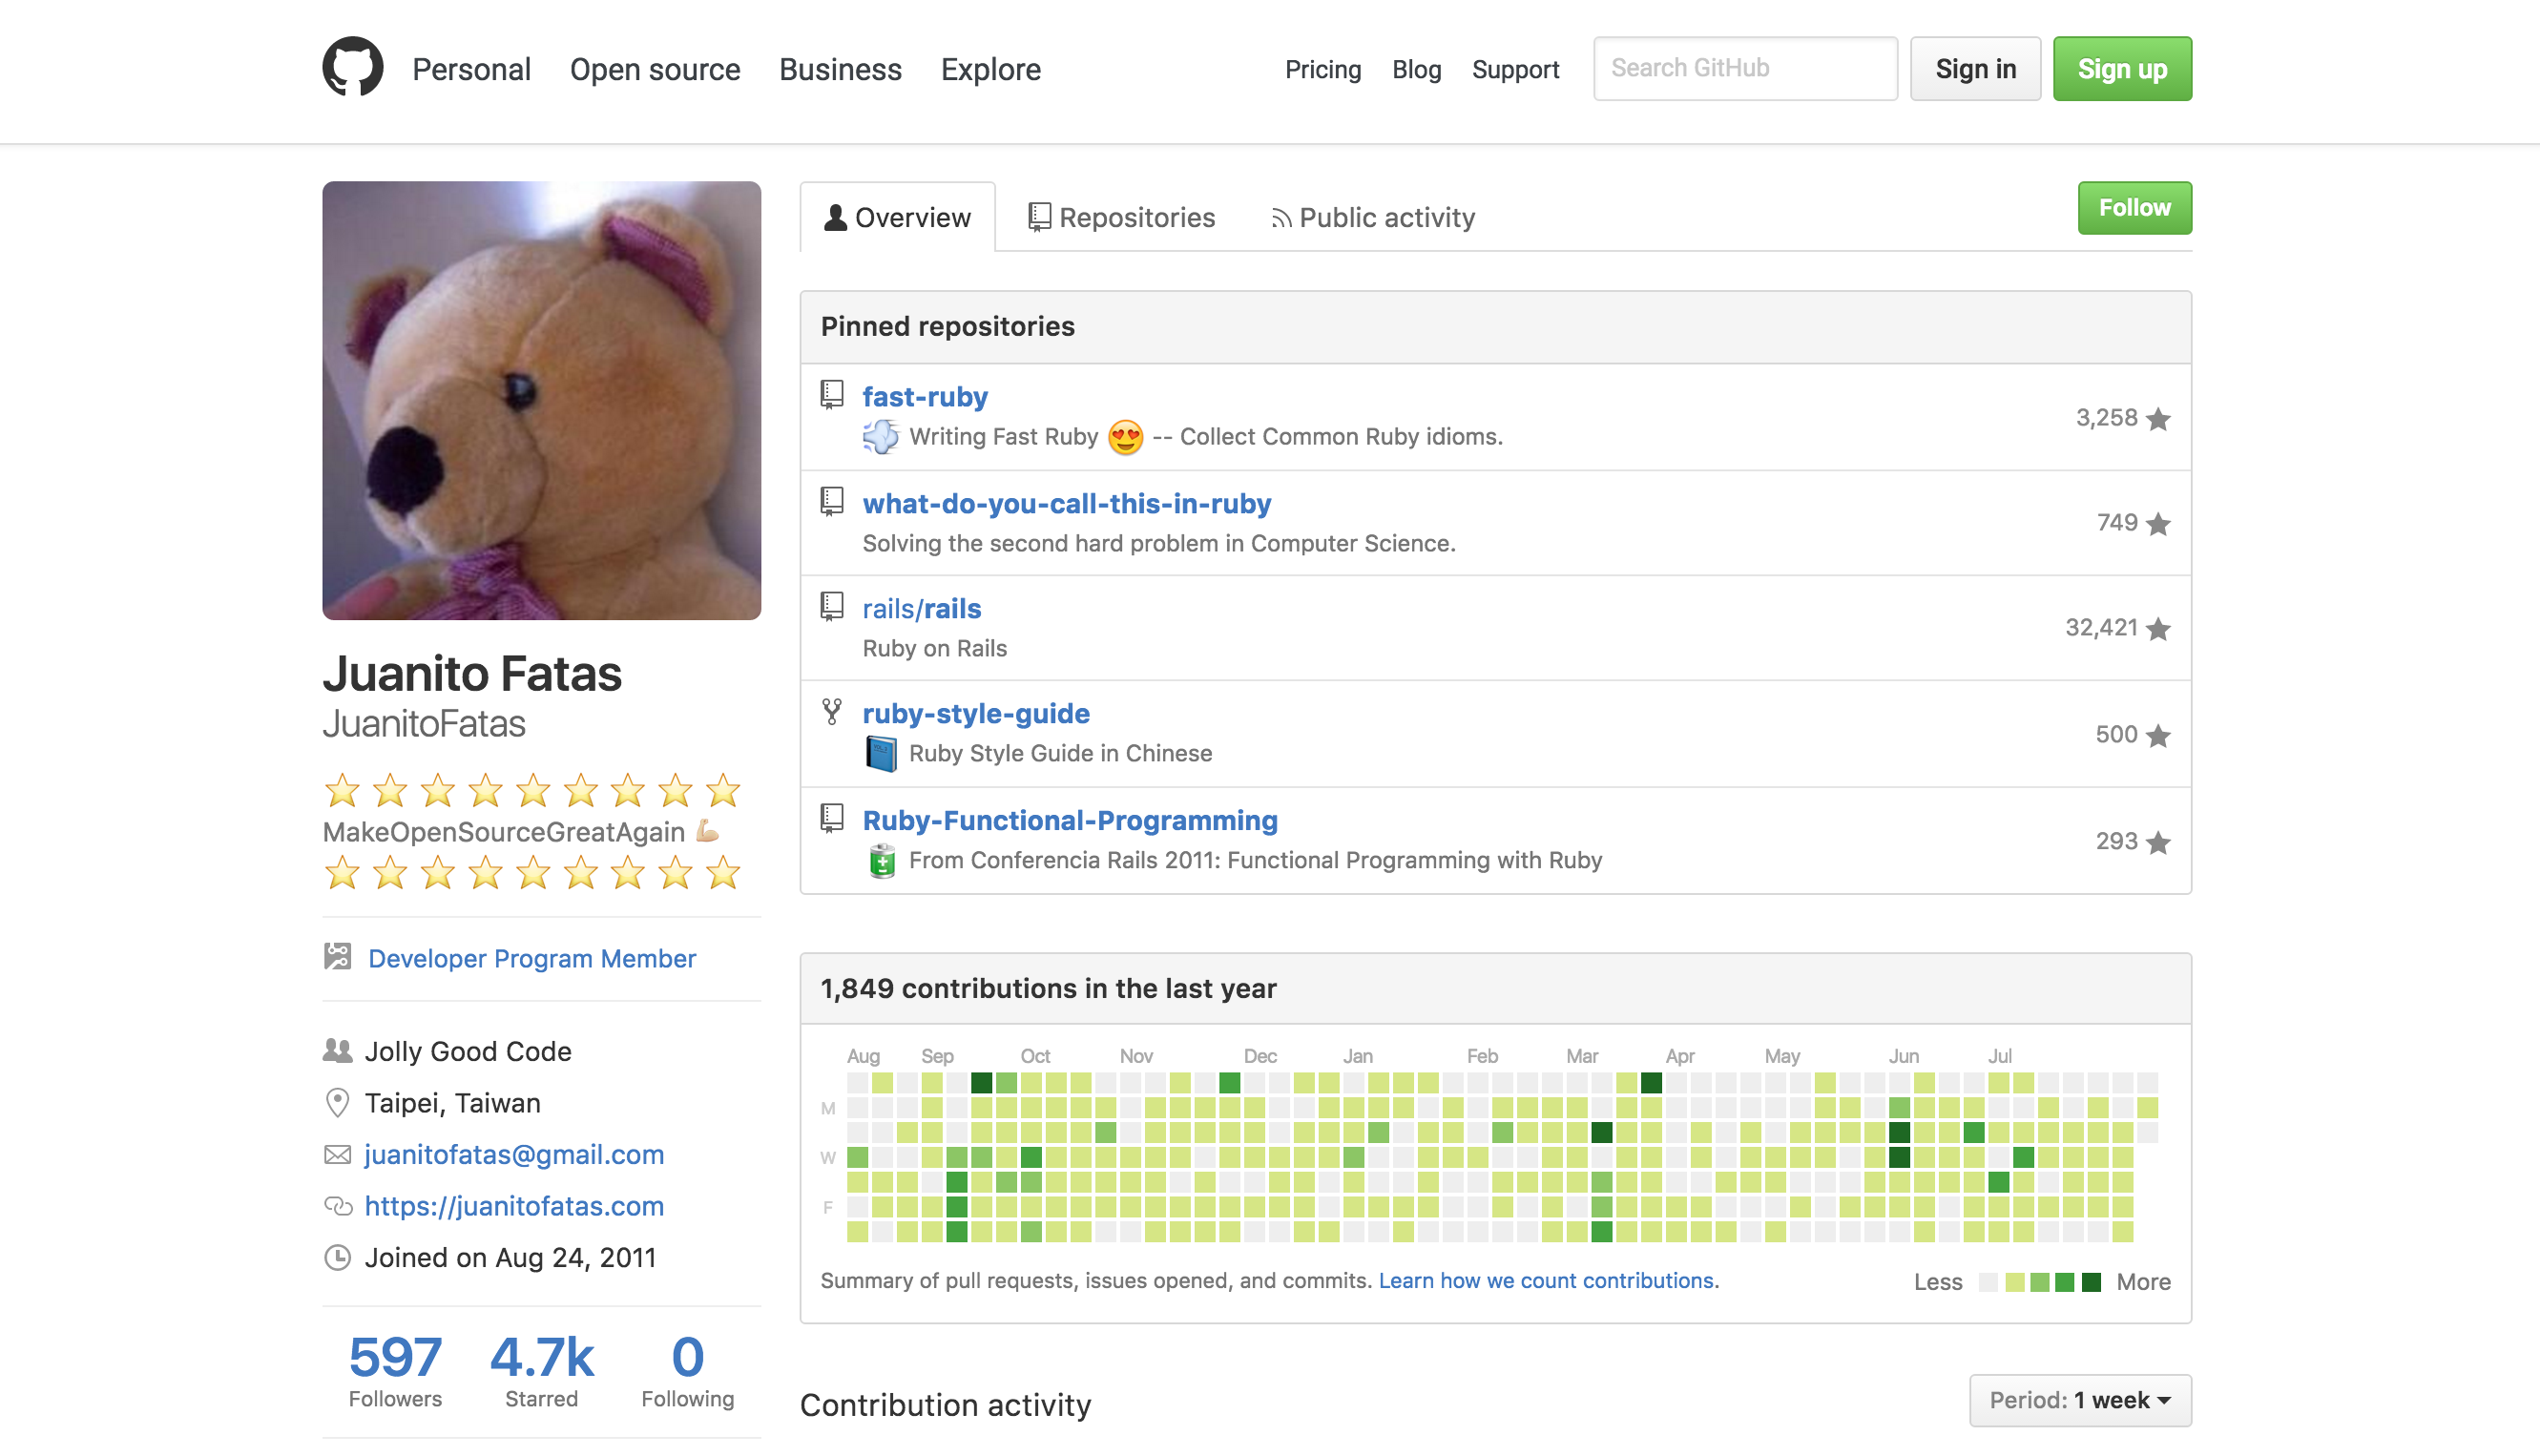Switch to the Repositories tab

click(1122, 217)
